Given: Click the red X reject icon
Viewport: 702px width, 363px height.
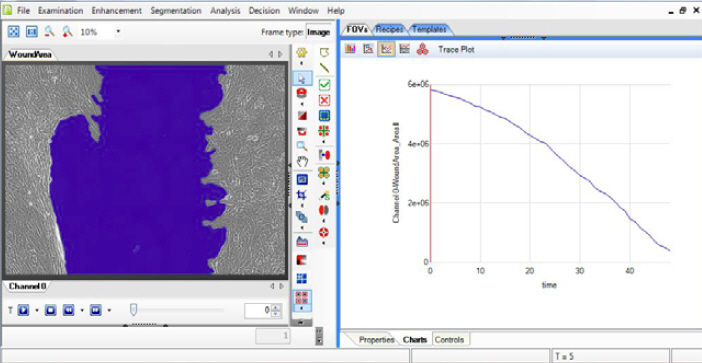Looking at the screenshot, I should 325,100.
